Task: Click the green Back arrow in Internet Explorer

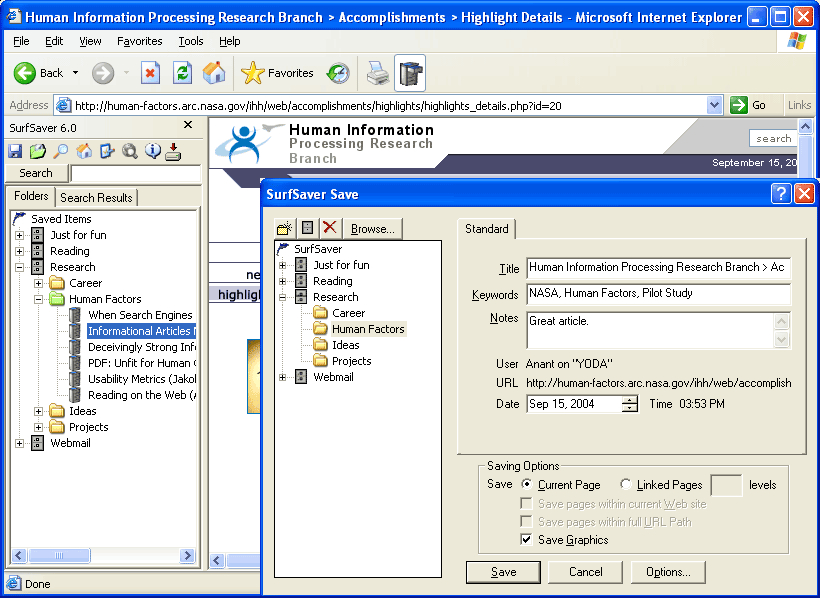Action: (x=25, y=73)
